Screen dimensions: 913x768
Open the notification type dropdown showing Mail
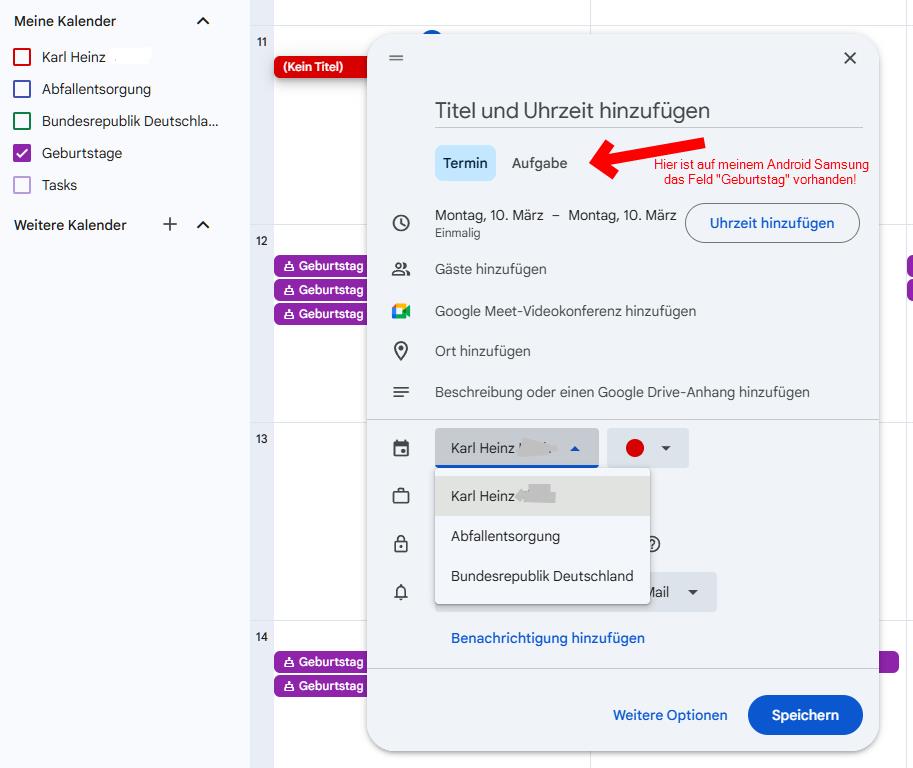coord(681,592)
